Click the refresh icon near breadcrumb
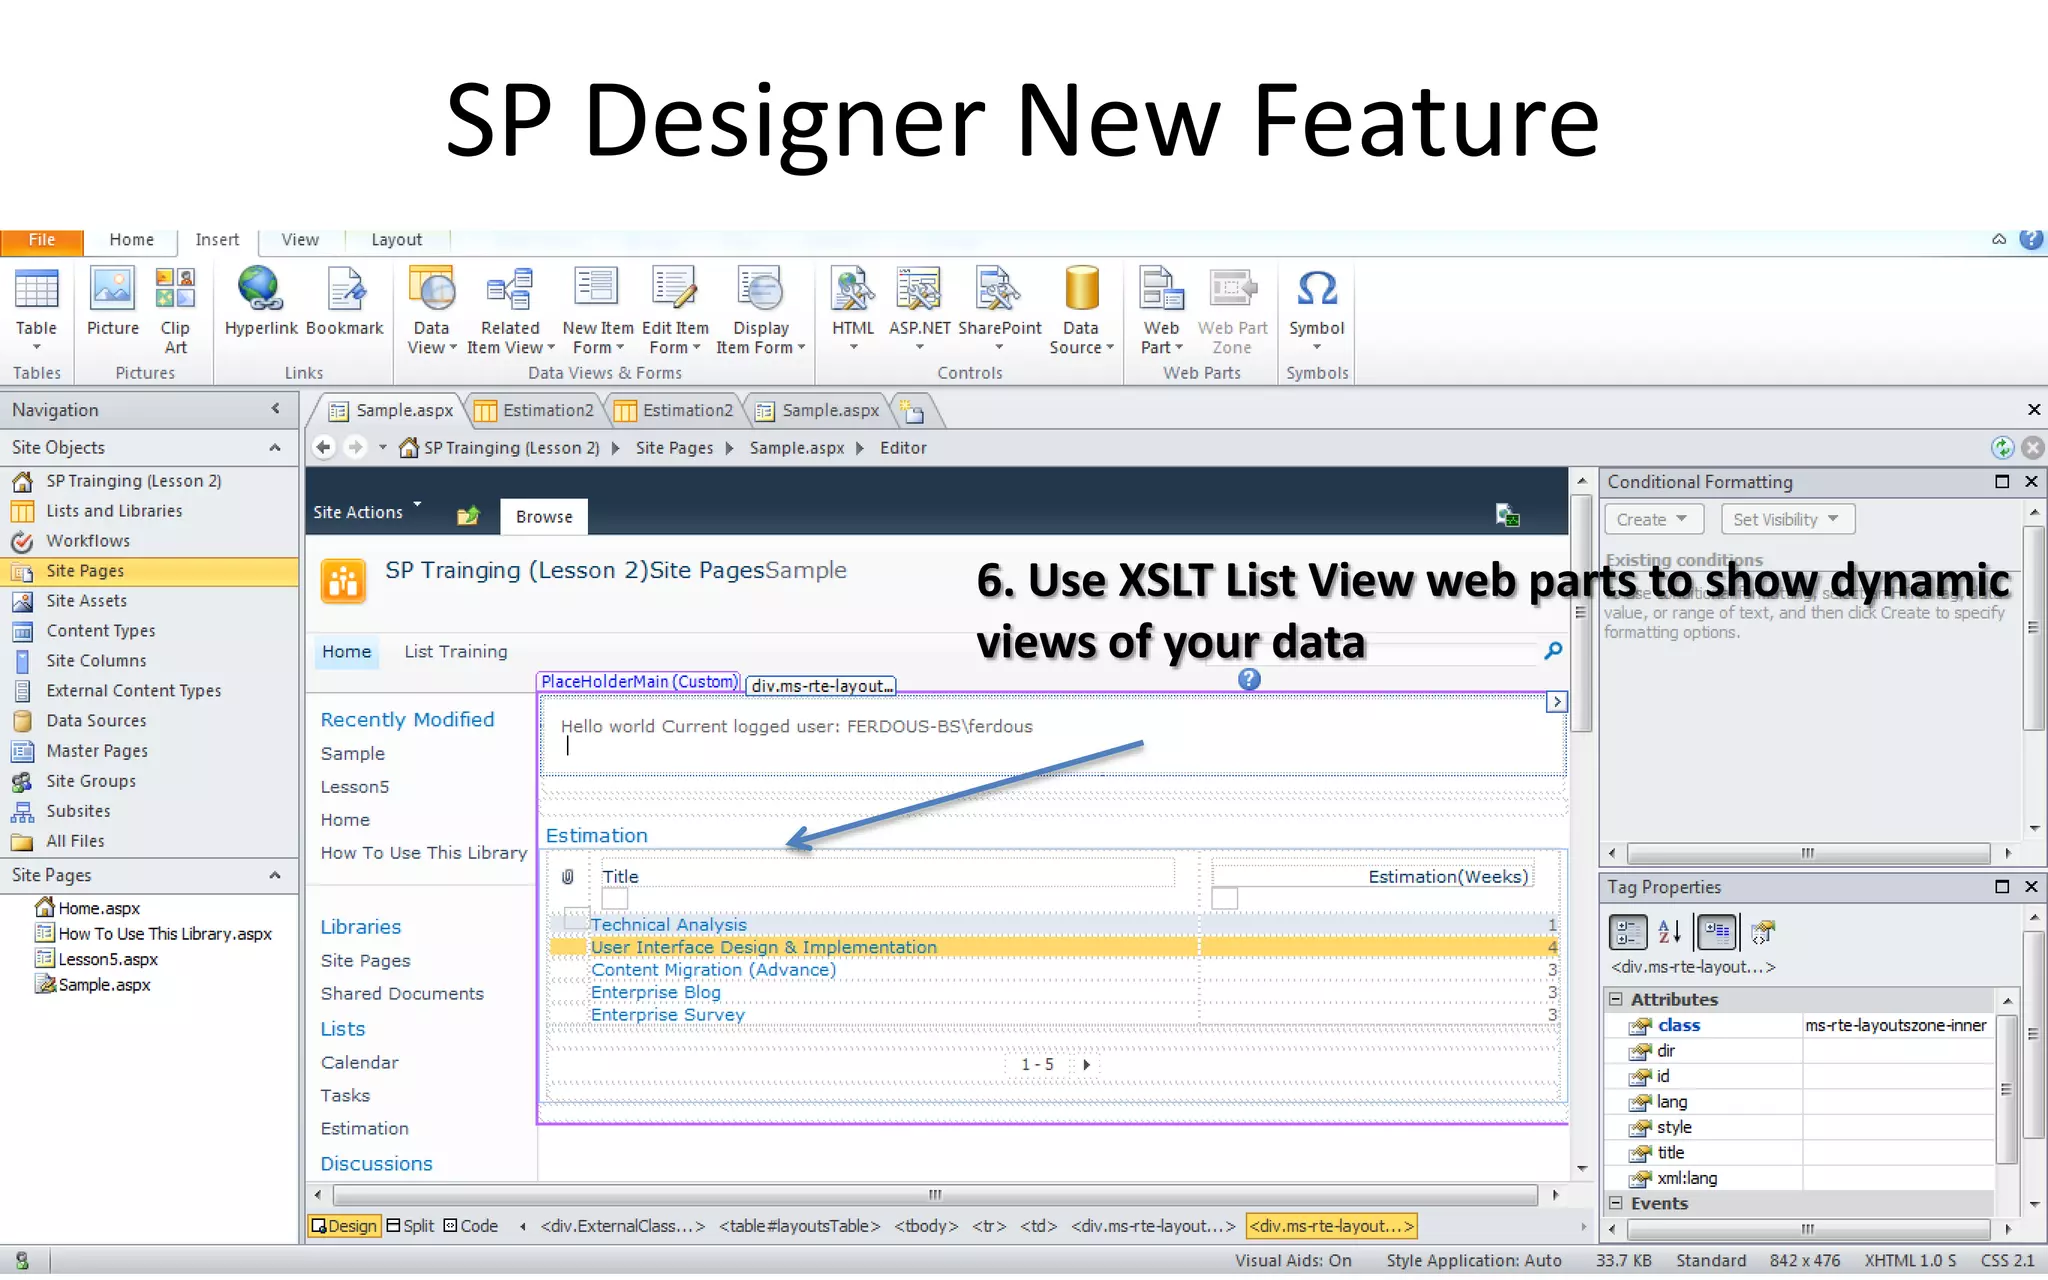Screen dimensions: 2048x1280 2002,447
